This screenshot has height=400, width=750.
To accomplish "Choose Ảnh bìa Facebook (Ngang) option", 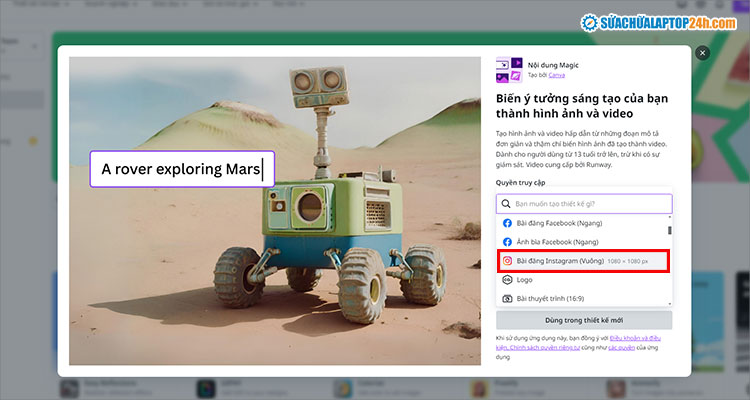I will [557, 242].
